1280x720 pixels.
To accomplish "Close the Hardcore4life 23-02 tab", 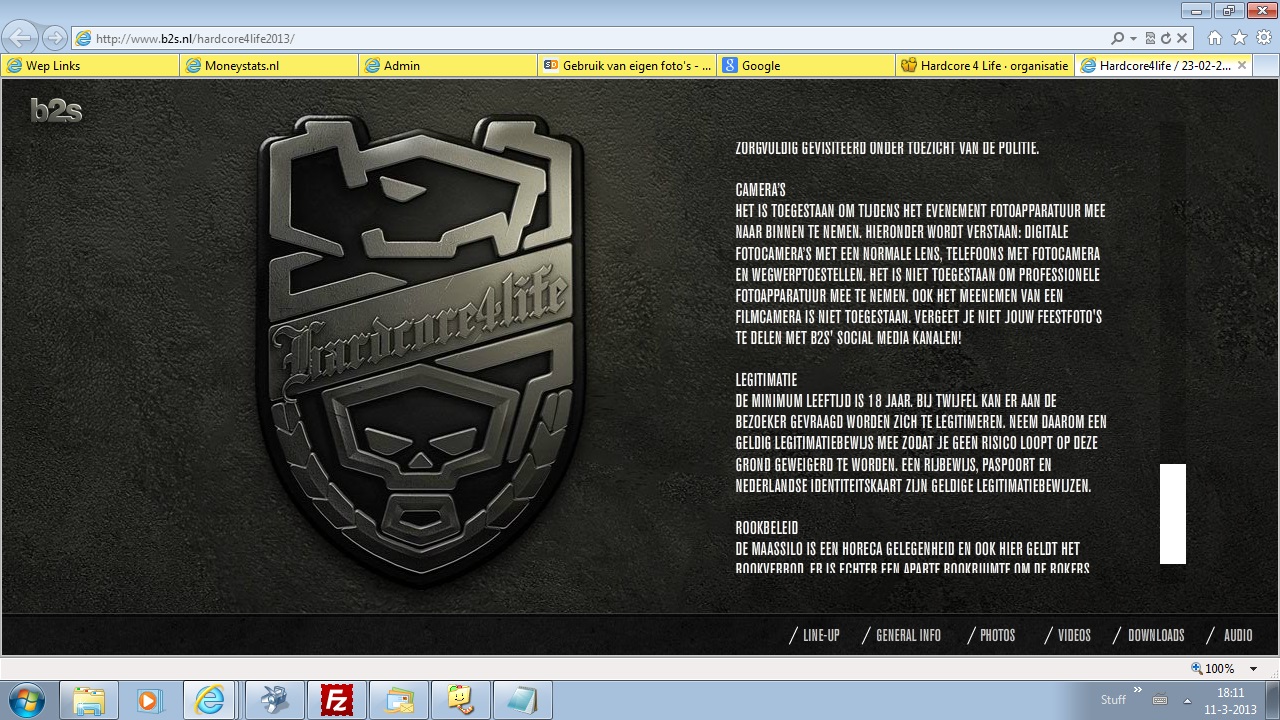I will tap(1242, 65).
